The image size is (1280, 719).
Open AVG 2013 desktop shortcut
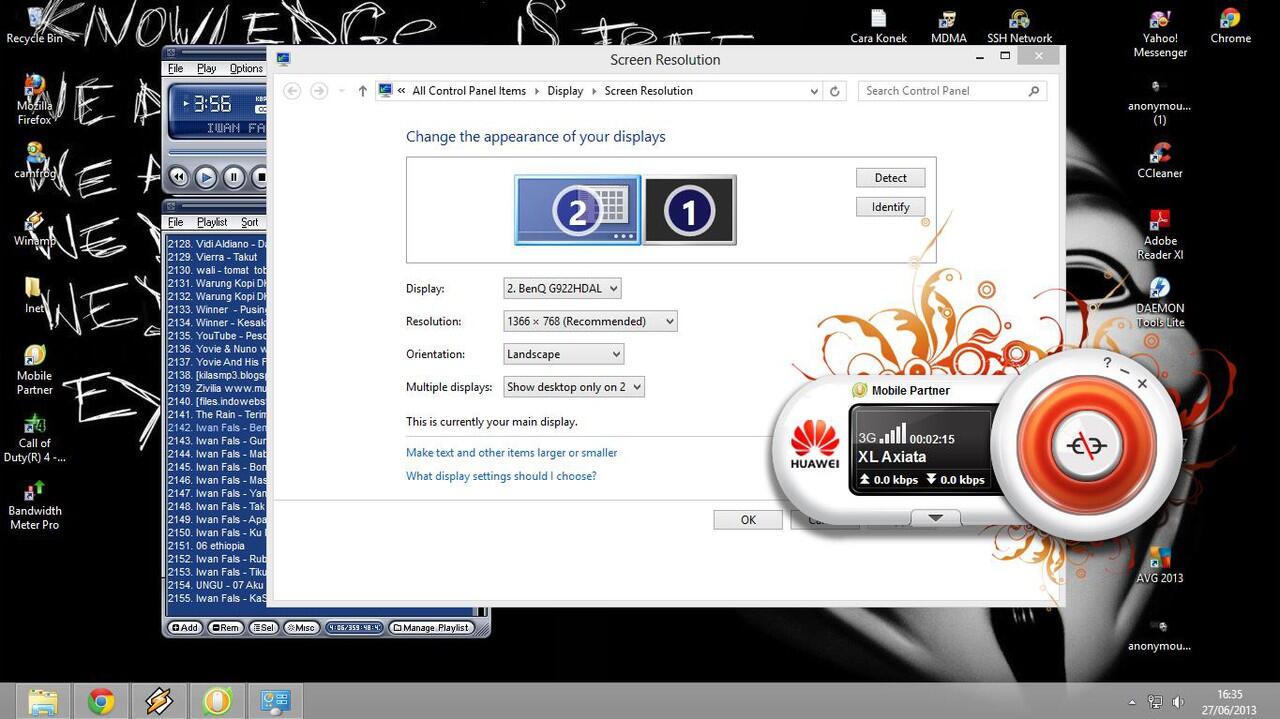tap(1160, 565)
